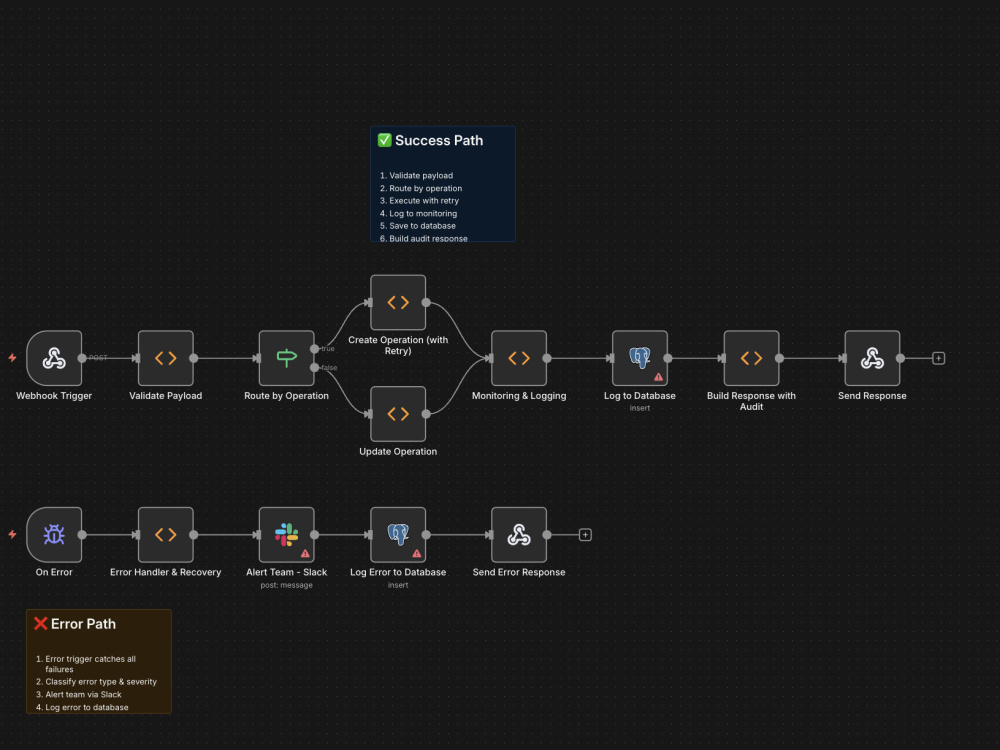
Task: Open the Create Operation (with Retry) node
Action: click(398, 302)
